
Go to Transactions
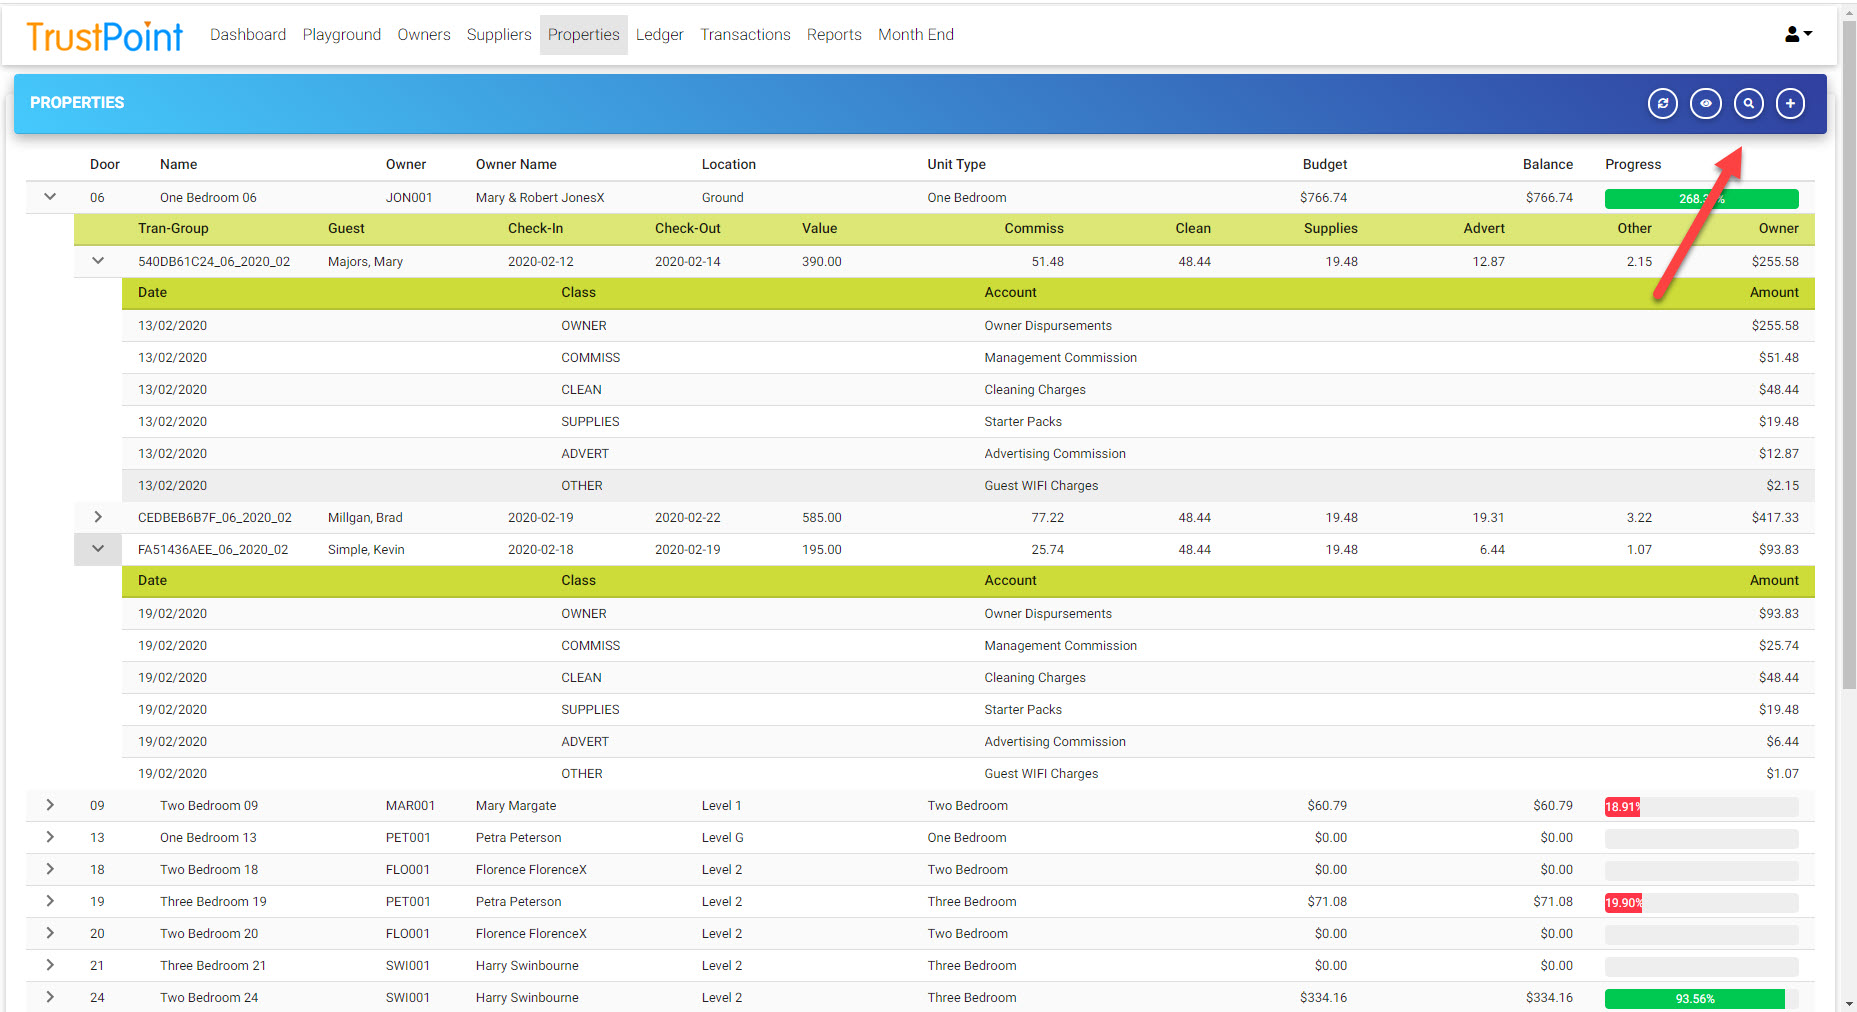point(745,34)
